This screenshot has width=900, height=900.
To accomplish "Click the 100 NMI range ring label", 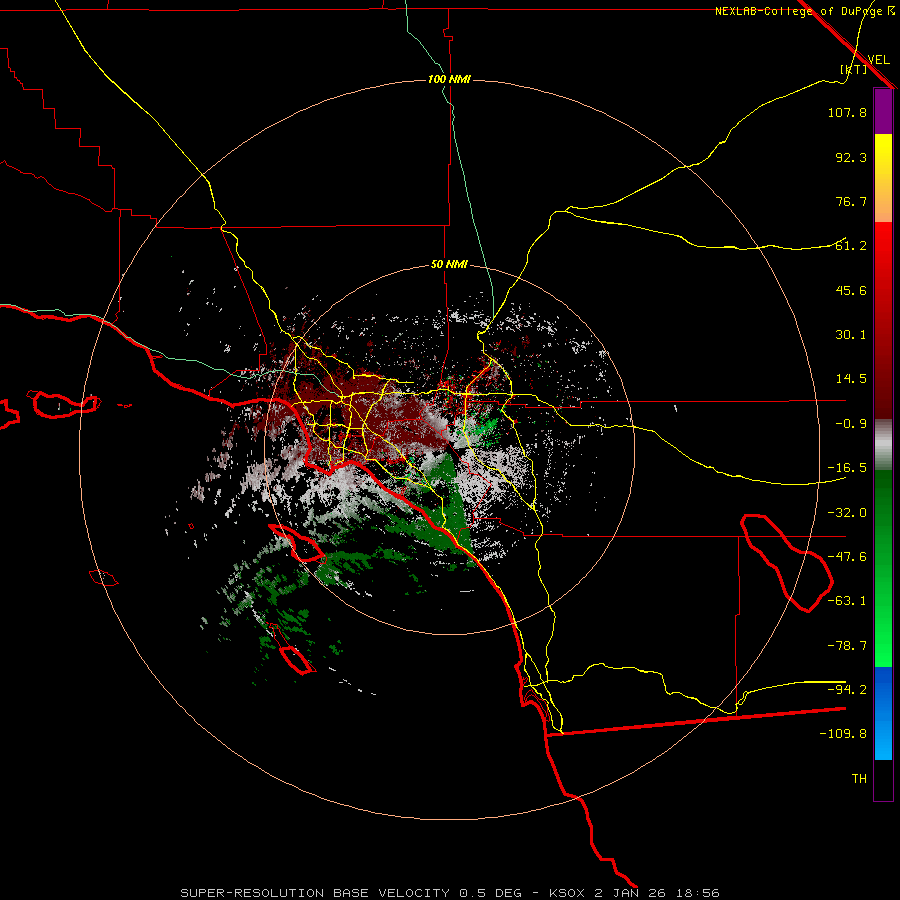I will [x=449, y=79].
